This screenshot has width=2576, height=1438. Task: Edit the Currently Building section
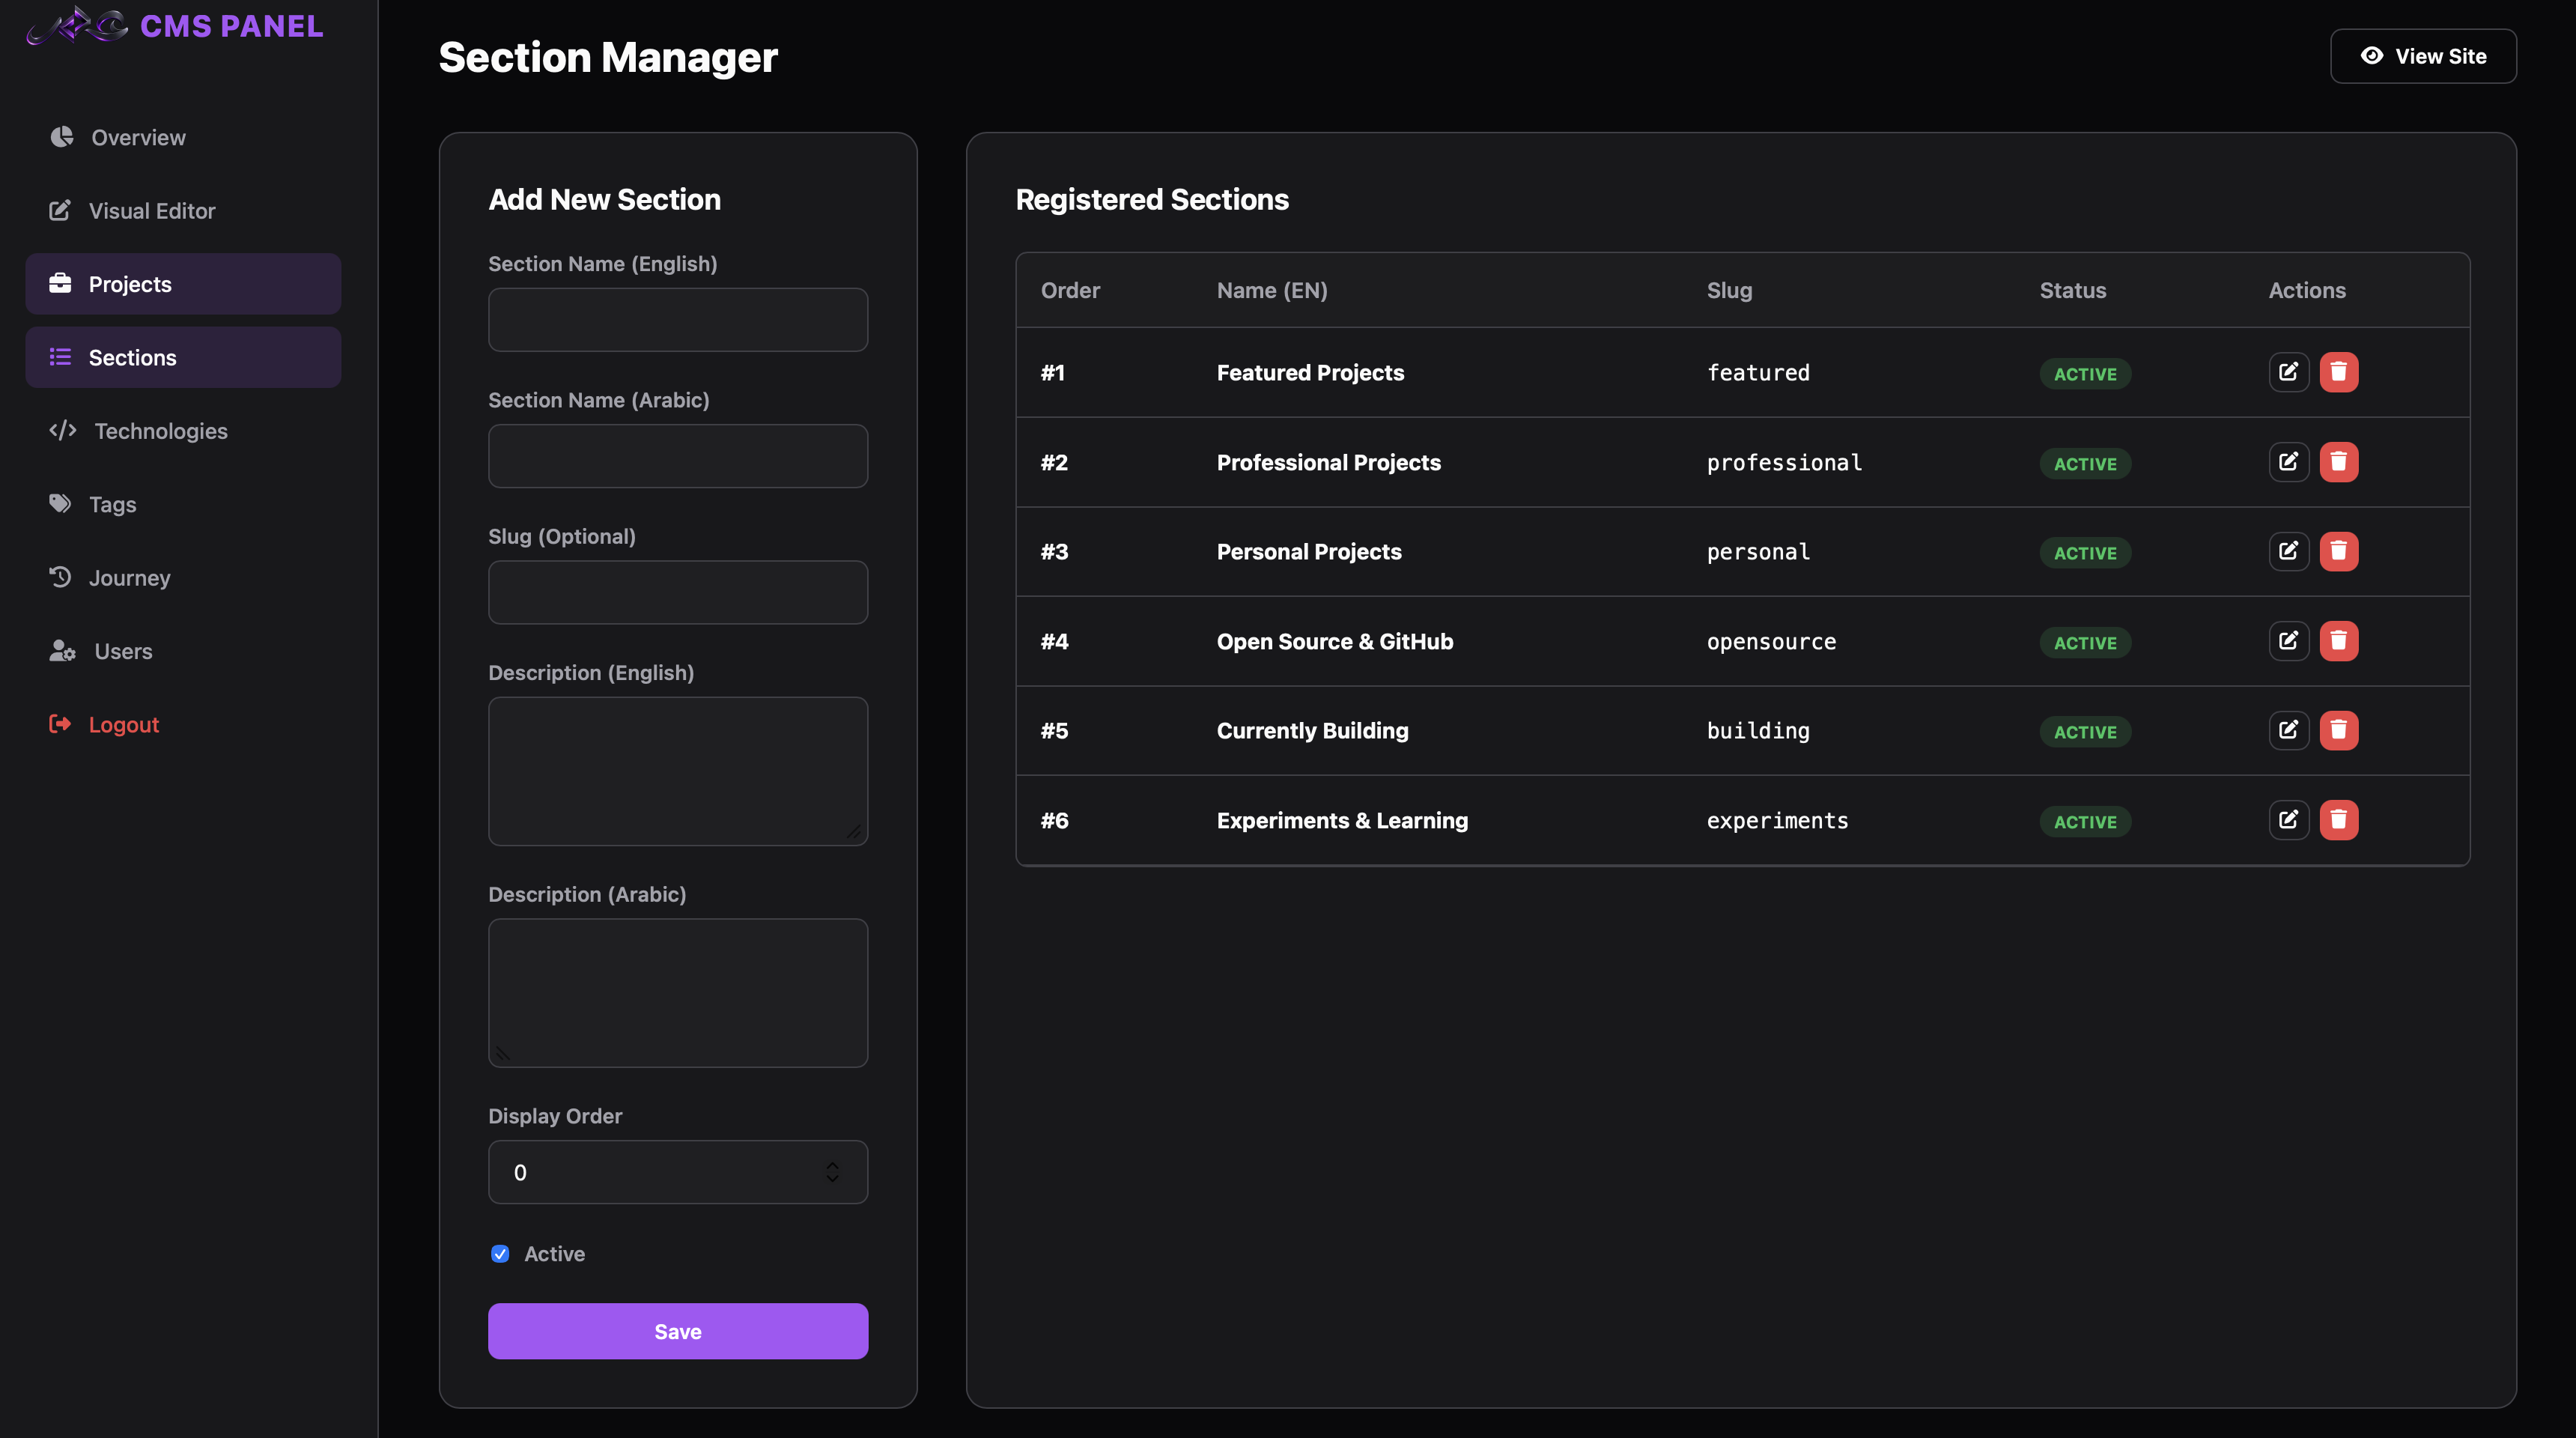click(2288, 730)
